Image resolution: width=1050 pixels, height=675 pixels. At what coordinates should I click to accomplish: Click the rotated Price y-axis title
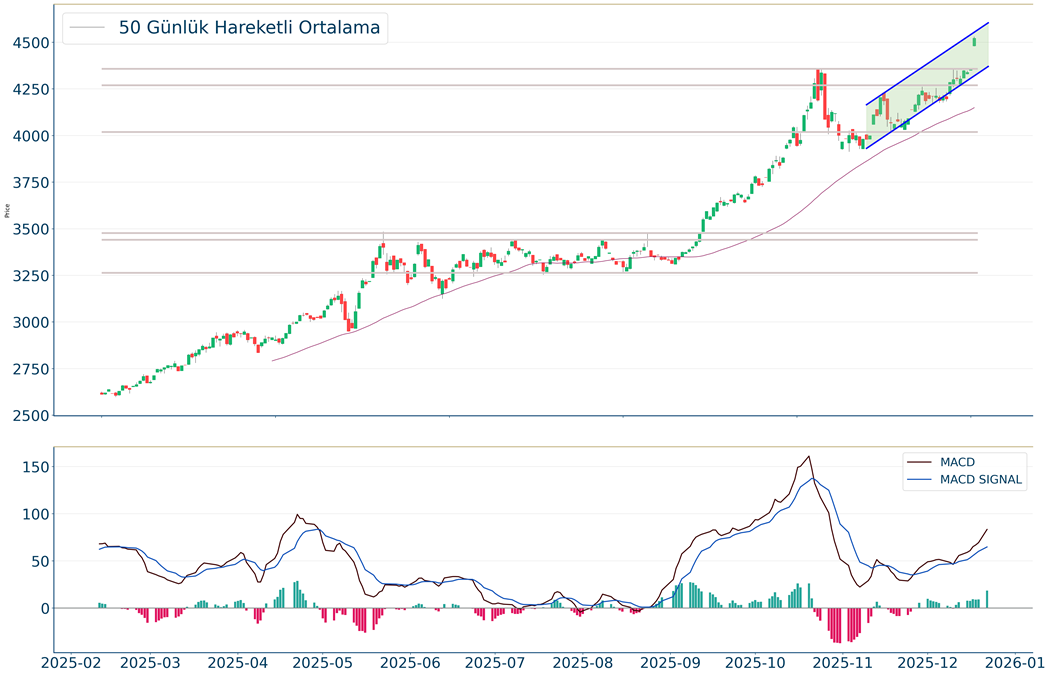click(8, 211)
